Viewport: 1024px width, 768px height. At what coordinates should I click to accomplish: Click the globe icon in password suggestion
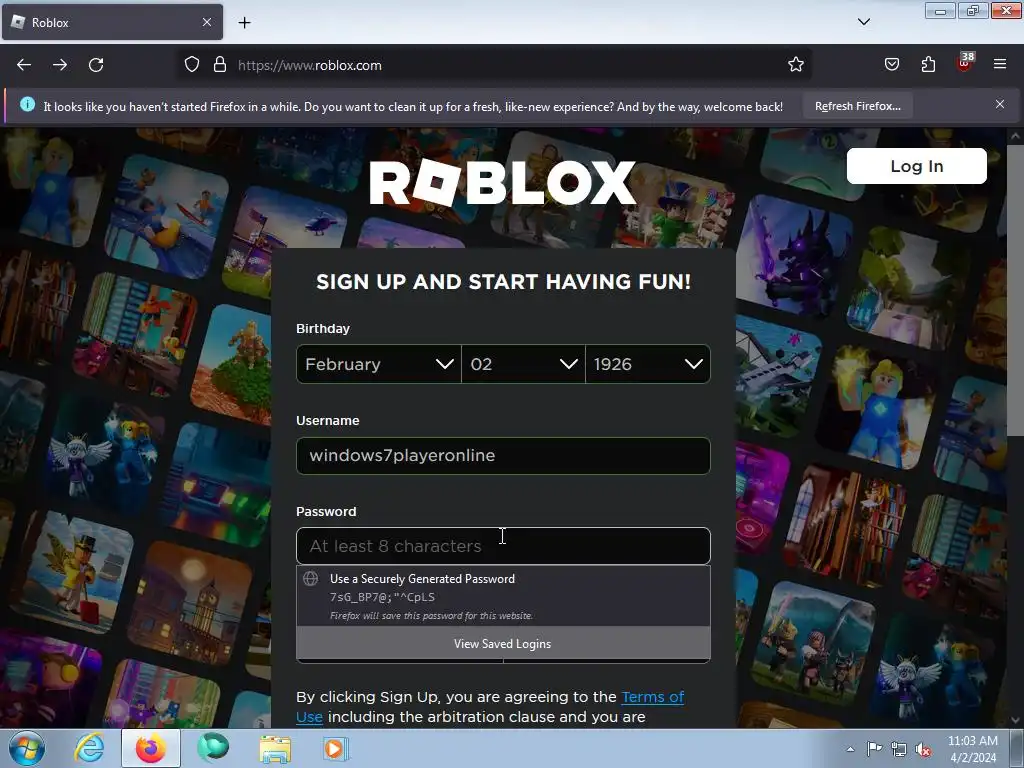coord(311,579)
